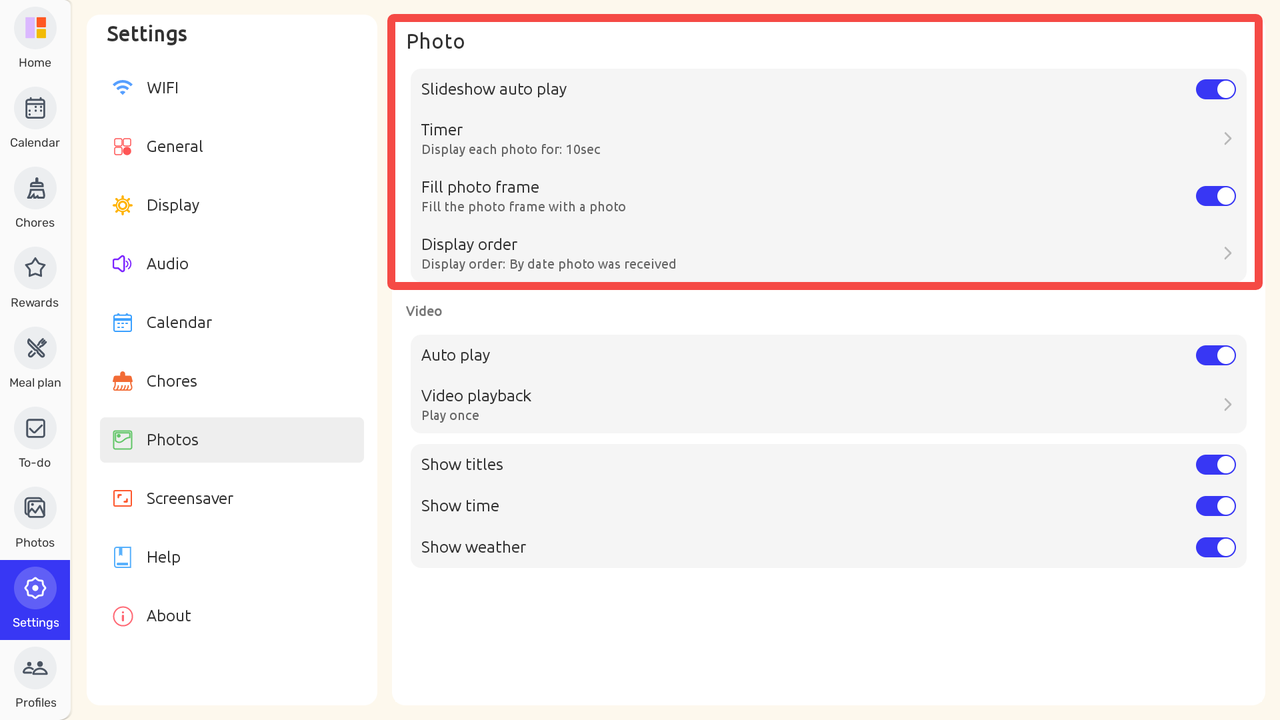Open Display order options chevron

tap(1227, 253)
